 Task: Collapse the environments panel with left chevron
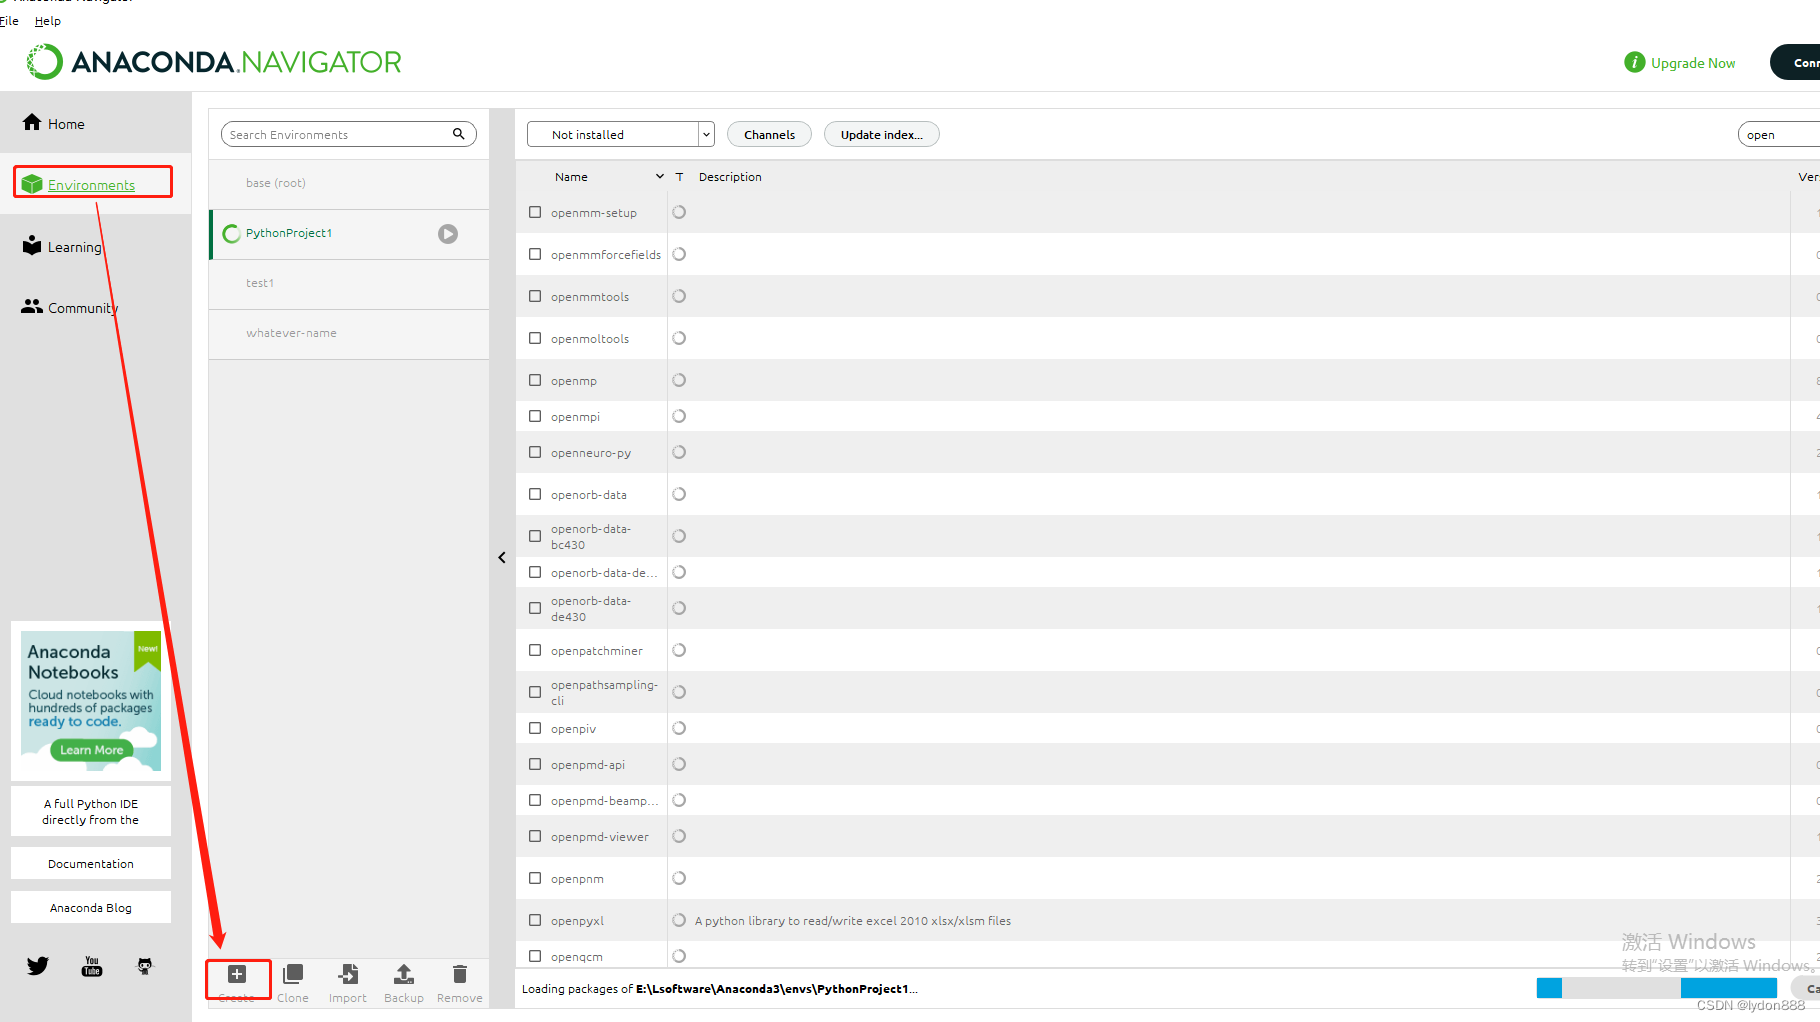point(502,557)
